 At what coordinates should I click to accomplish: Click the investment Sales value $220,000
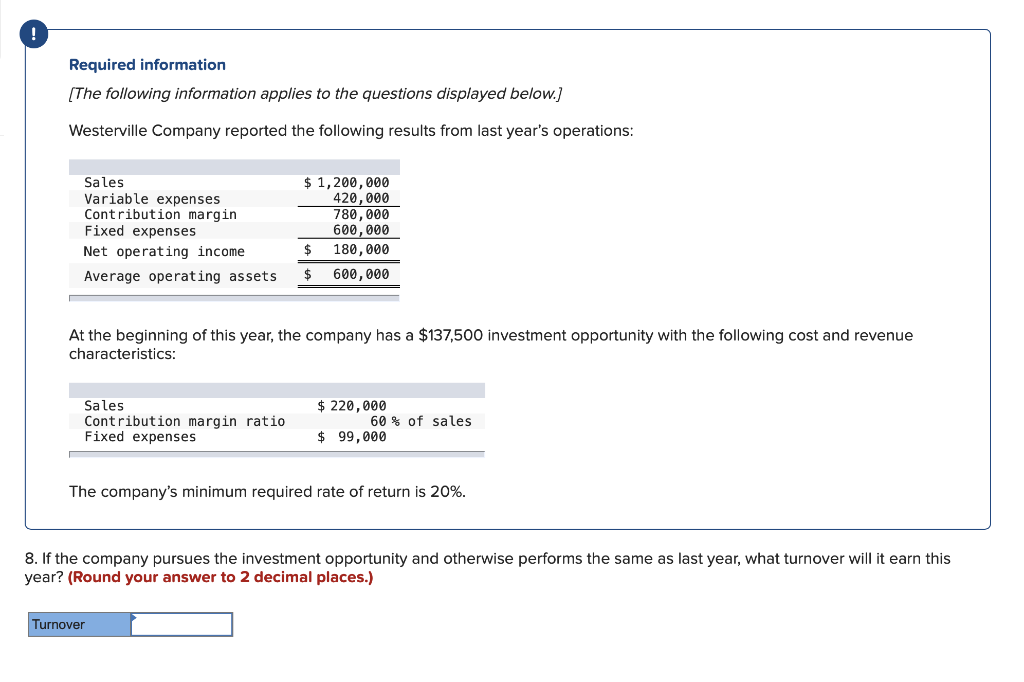tap(352, 406)
